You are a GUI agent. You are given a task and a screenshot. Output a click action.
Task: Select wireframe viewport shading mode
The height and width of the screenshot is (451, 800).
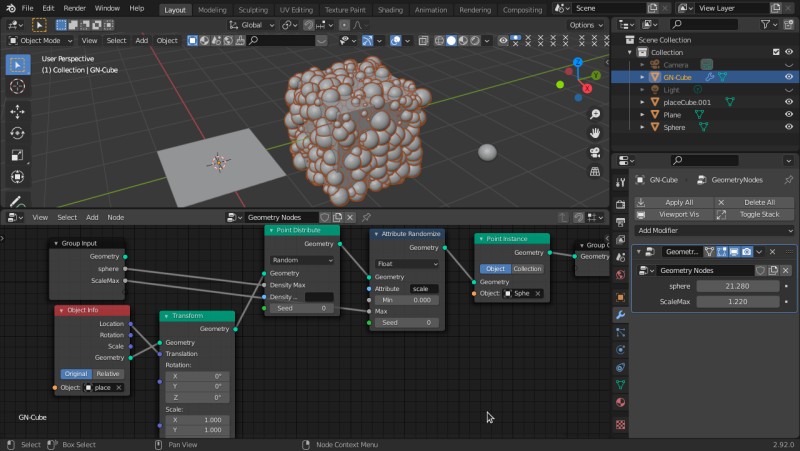(439, 40)
